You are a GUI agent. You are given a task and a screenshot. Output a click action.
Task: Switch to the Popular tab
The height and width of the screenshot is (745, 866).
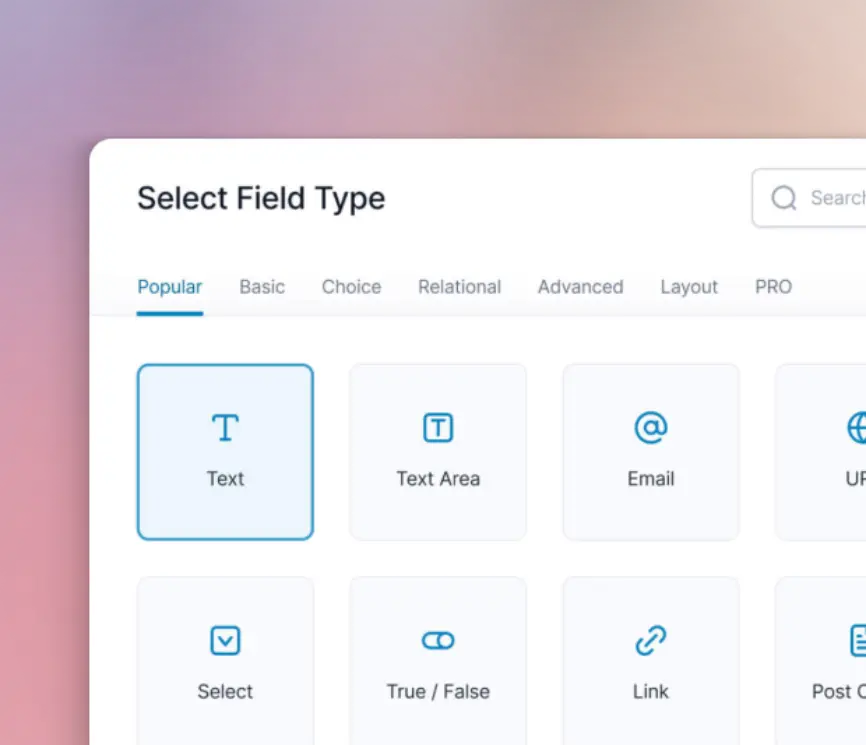point(170,287)
